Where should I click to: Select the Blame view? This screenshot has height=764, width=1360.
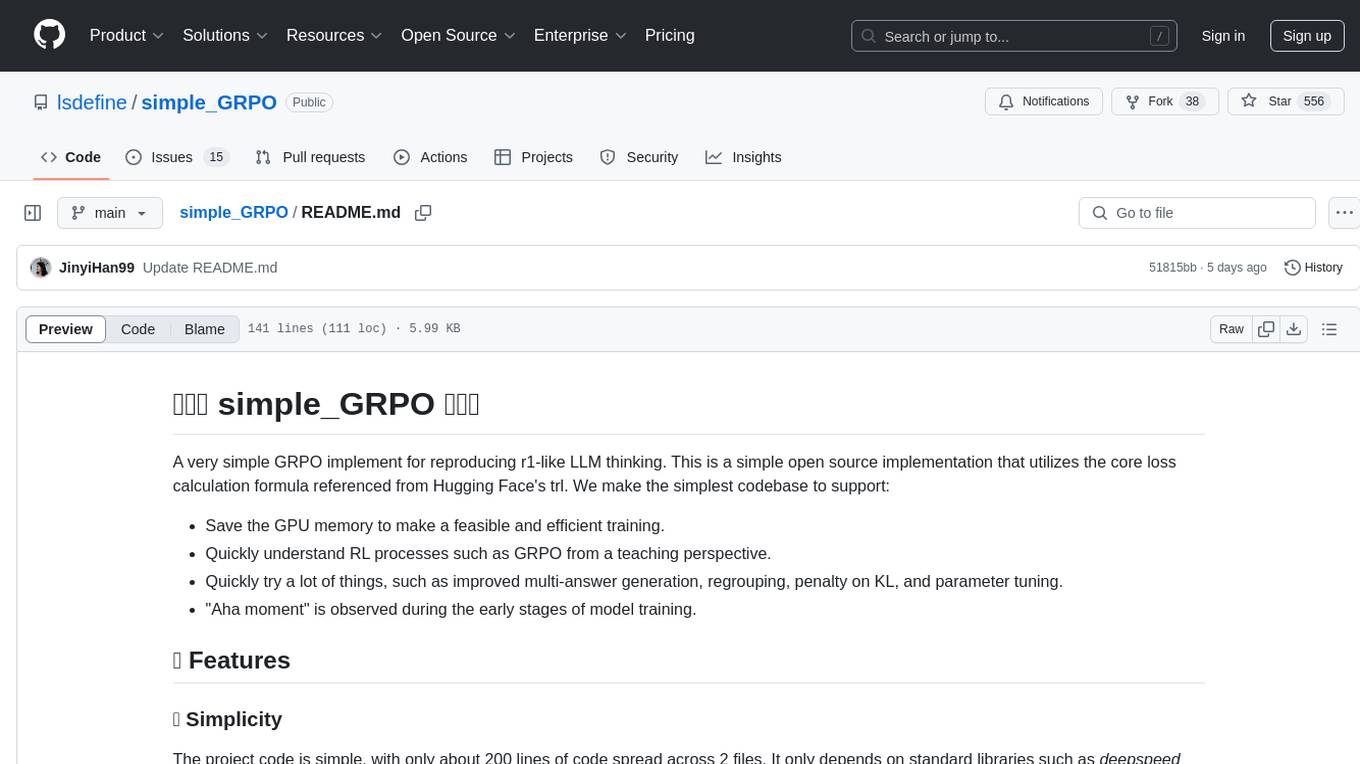(205, 329)
